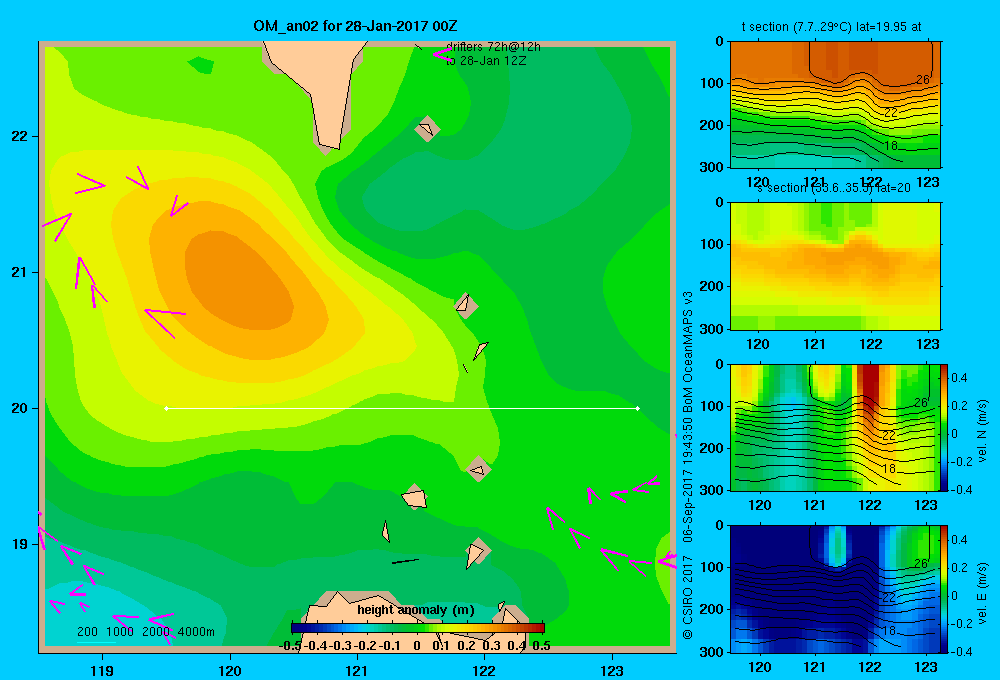Click the 'vel. N (m/s)' axis label
Screen dimensions: 1000x680
click(982, 430)
